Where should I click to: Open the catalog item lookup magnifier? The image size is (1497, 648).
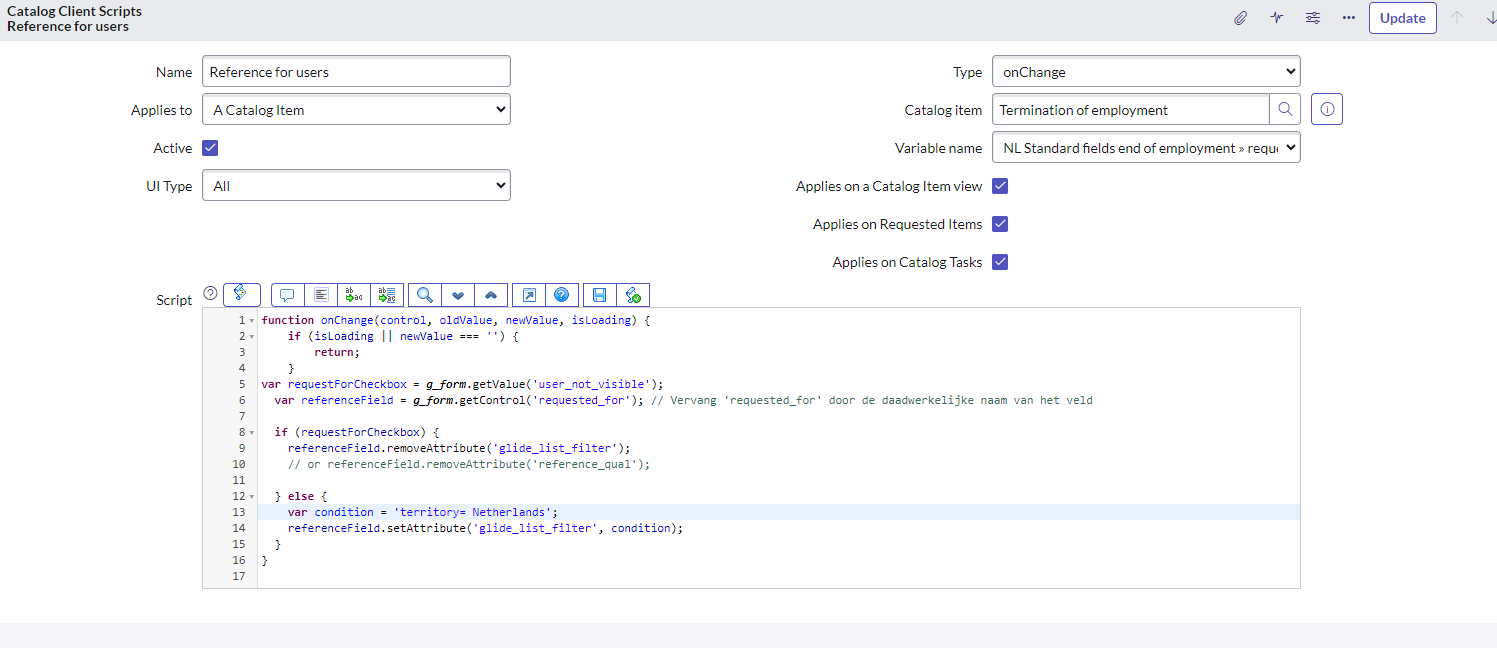[1285, 109]
